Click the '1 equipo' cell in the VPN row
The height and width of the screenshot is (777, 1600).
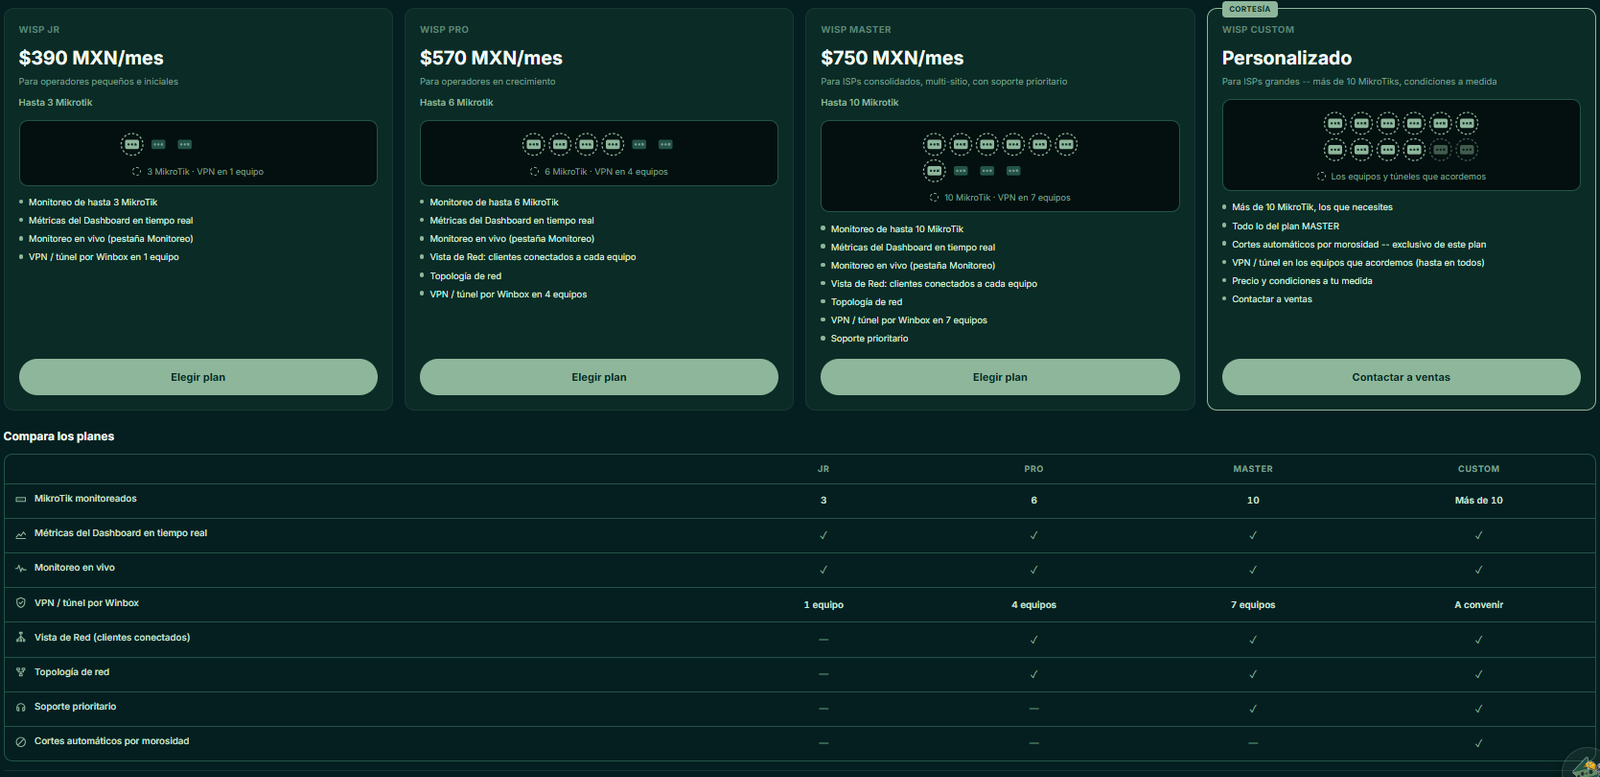[824, 605]
